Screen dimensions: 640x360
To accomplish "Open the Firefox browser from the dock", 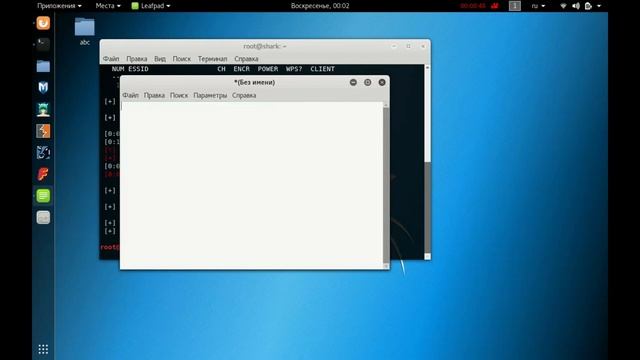I will pos(43,23).
